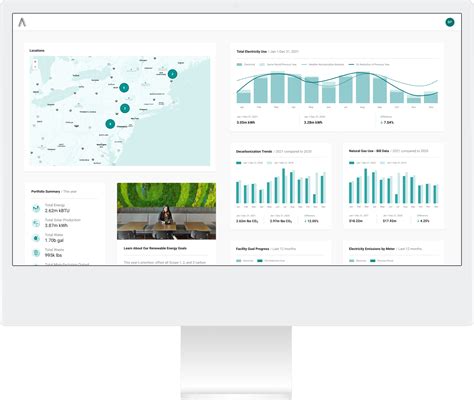Click the January bar in Total Electricity Use chart
This screenshot has width=474, height=400.
tap(244, 97)
